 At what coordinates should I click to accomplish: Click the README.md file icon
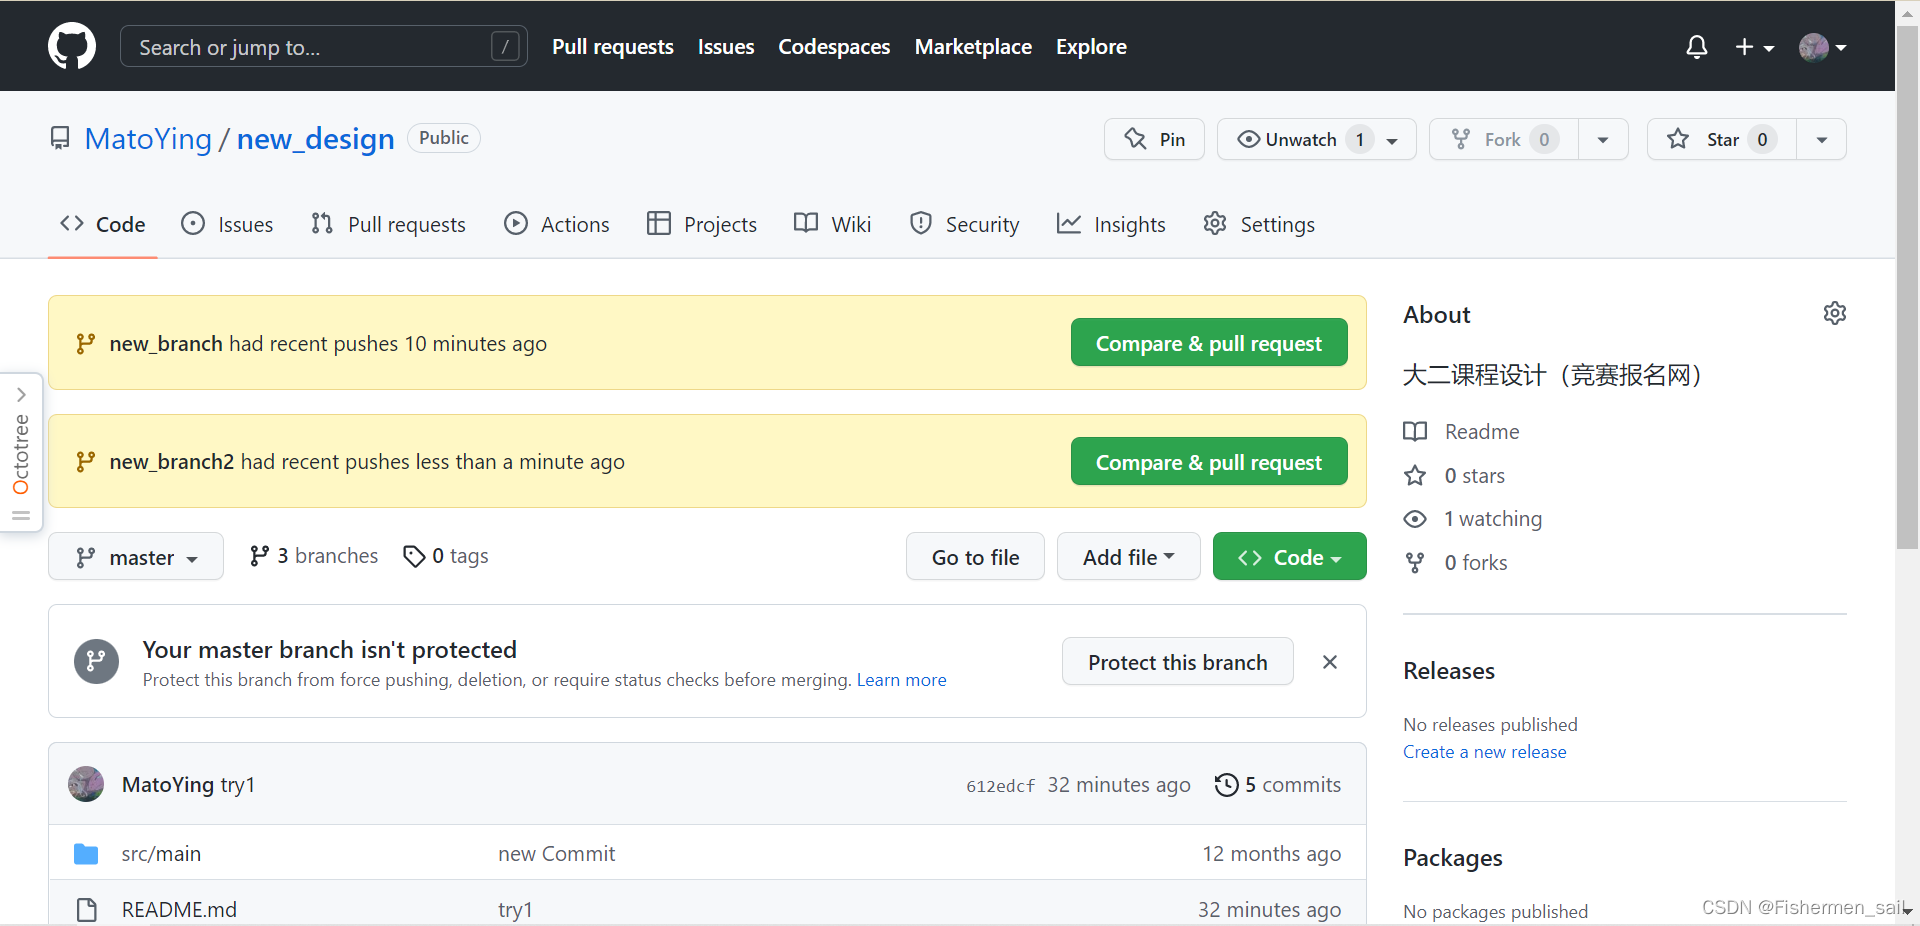coord(87,910)
